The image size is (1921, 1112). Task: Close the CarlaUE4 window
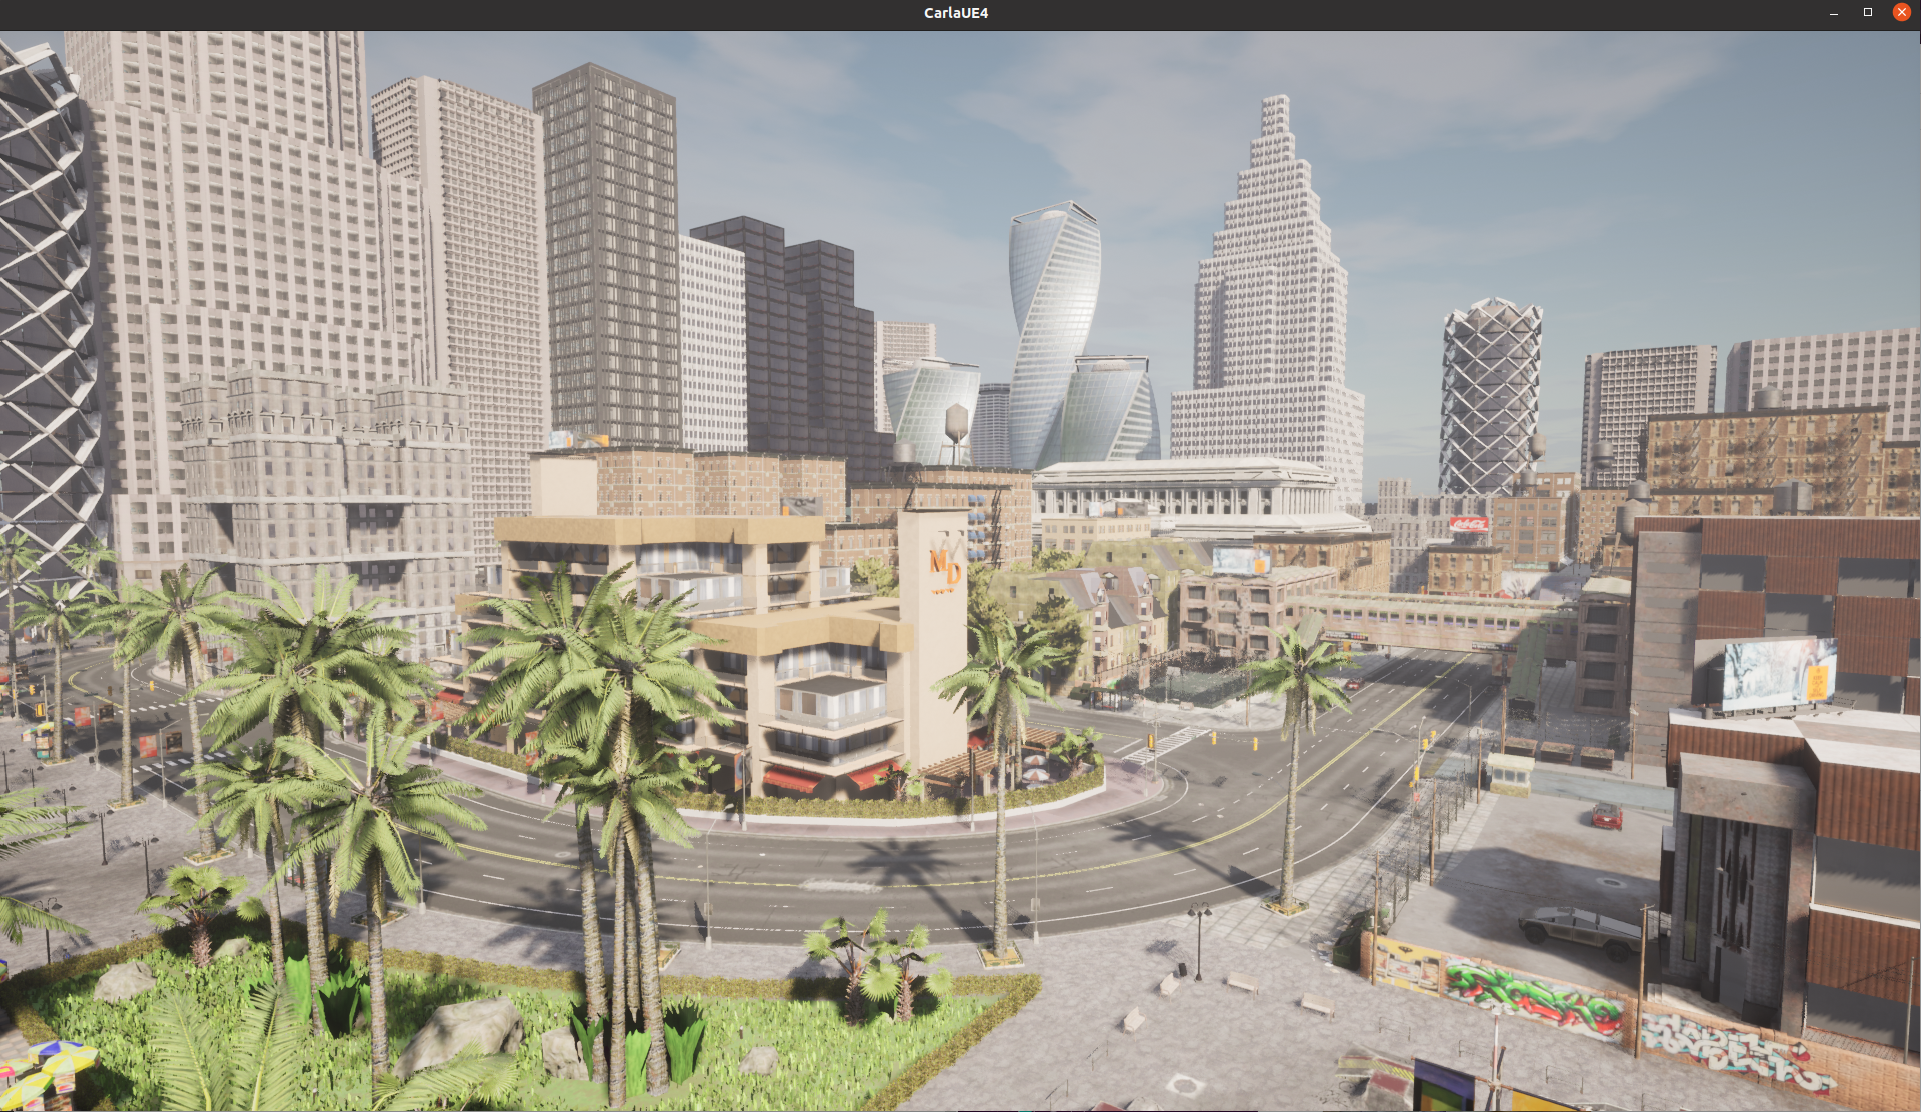click(1901, 13)
